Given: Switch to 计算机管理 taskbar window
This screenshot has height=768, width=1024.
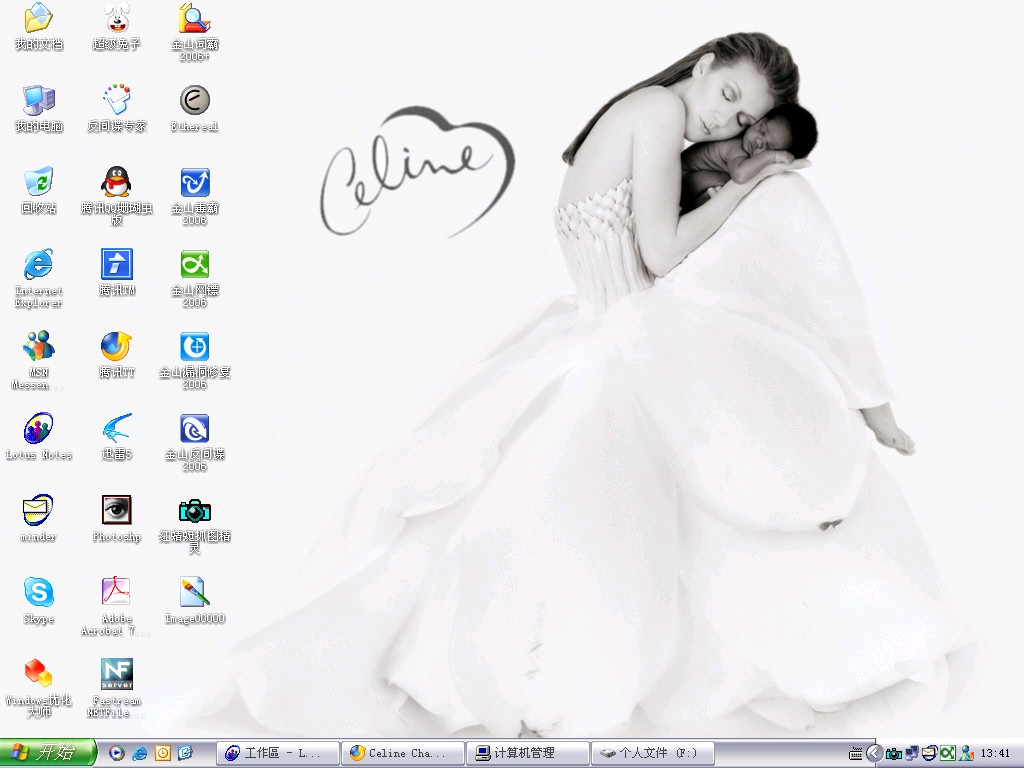Looking at the screenshot, I should tap(528, 753).
